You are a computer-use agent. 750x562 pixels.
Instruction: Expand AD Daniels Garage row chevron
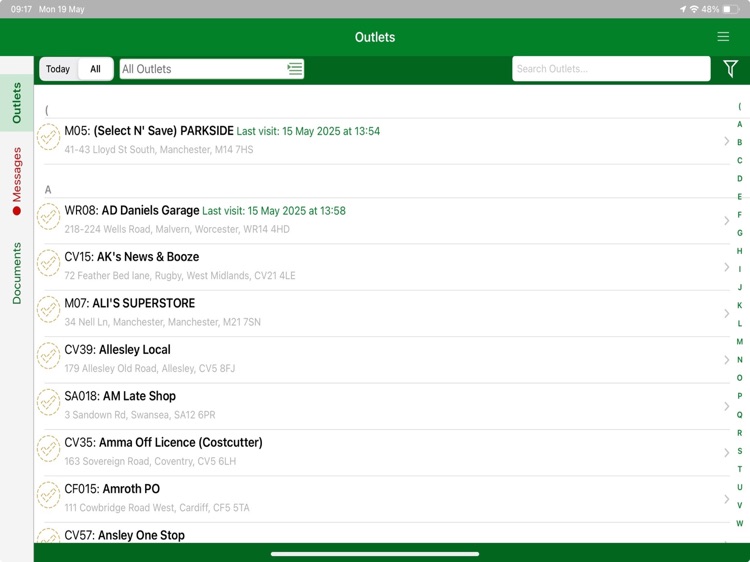[727, 221]
